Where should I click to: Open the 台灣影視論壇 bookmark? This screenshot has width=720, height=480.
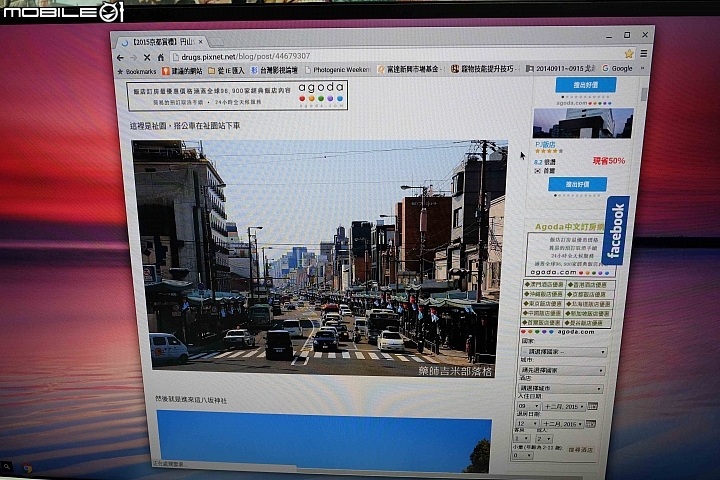[x=274, y=70]
